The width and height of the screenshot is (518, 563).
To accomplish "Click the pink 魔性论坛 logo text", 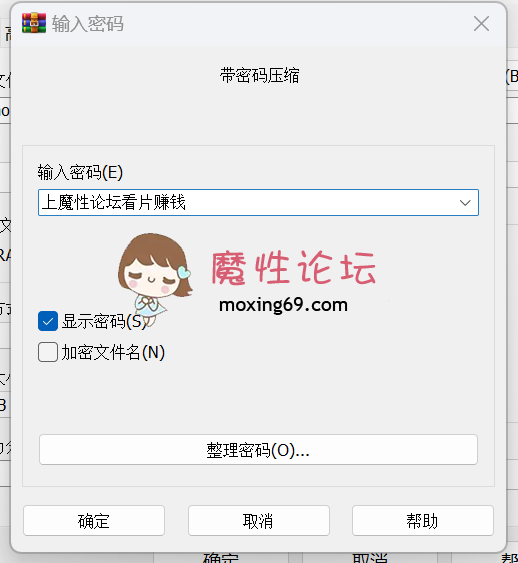I will tap(293, 268).
